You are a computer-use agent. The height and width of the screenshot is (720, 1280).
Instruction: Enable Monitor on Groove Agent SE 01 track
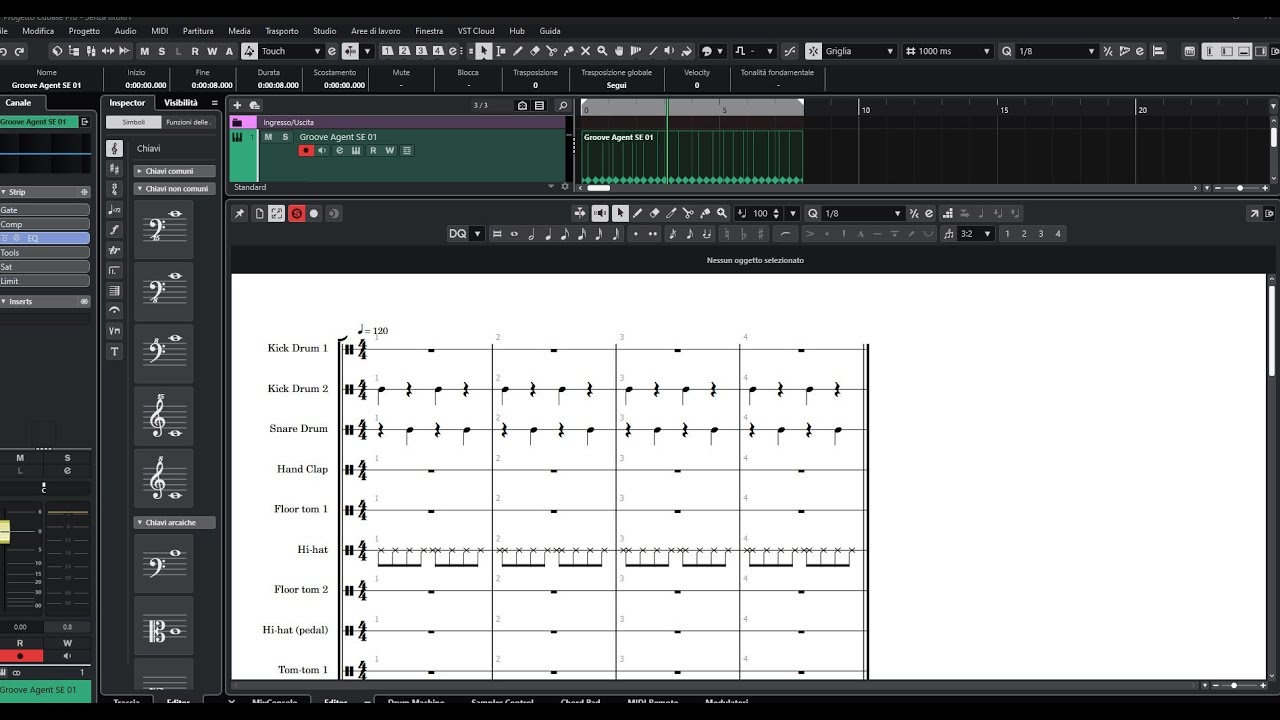pyautogui.click(x=322, y=150)
